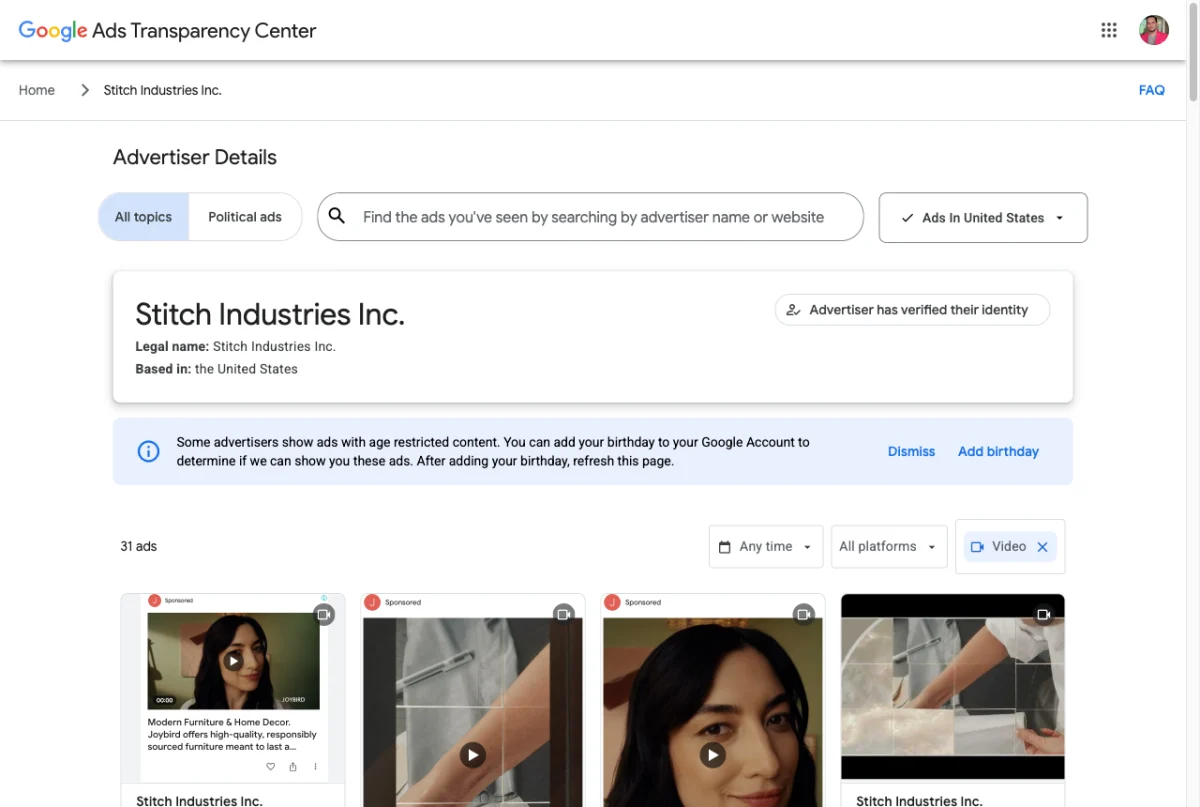
Task: Click the red J avatar on third ad
Action: [612, 602]
